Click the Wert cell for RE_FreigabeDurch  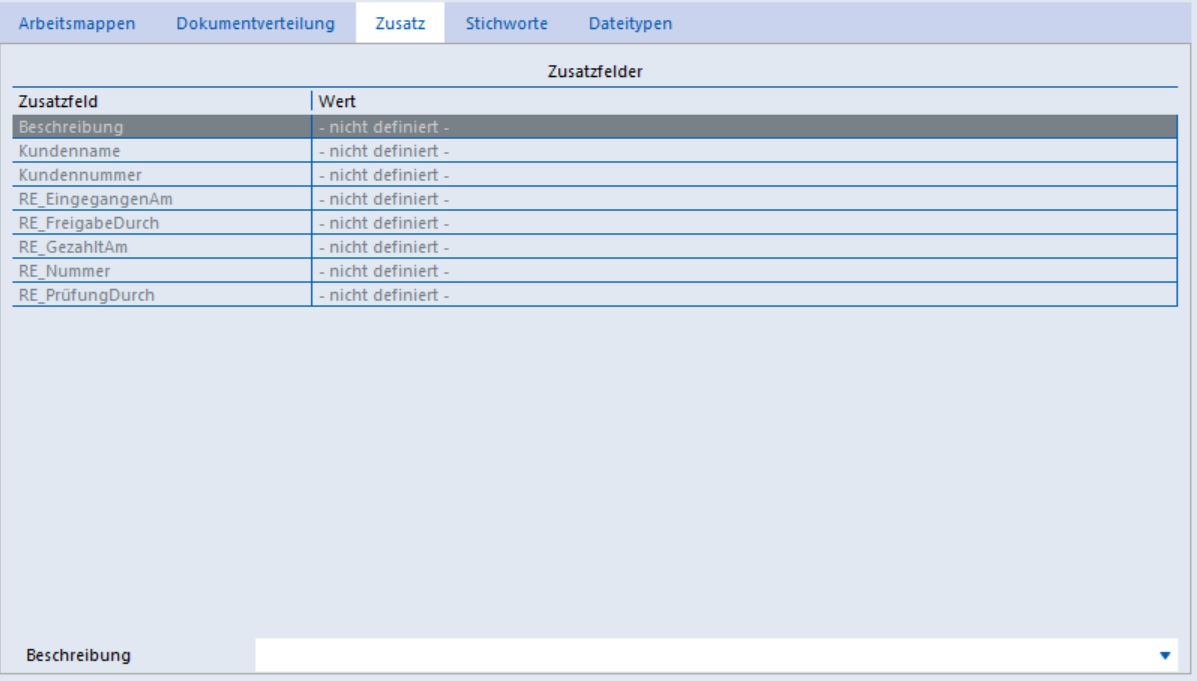click(744, 223)
